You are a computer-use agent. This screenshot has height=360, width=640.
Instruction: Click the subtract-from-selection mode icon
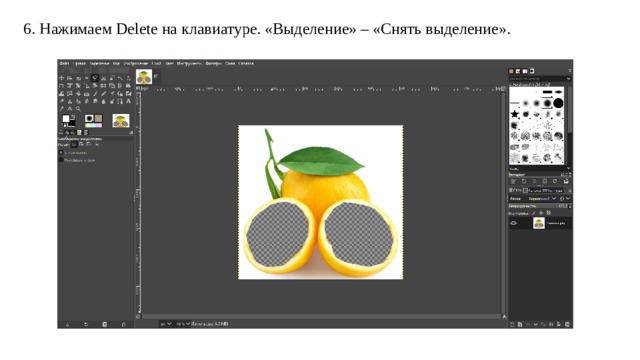tap(89, 144)
